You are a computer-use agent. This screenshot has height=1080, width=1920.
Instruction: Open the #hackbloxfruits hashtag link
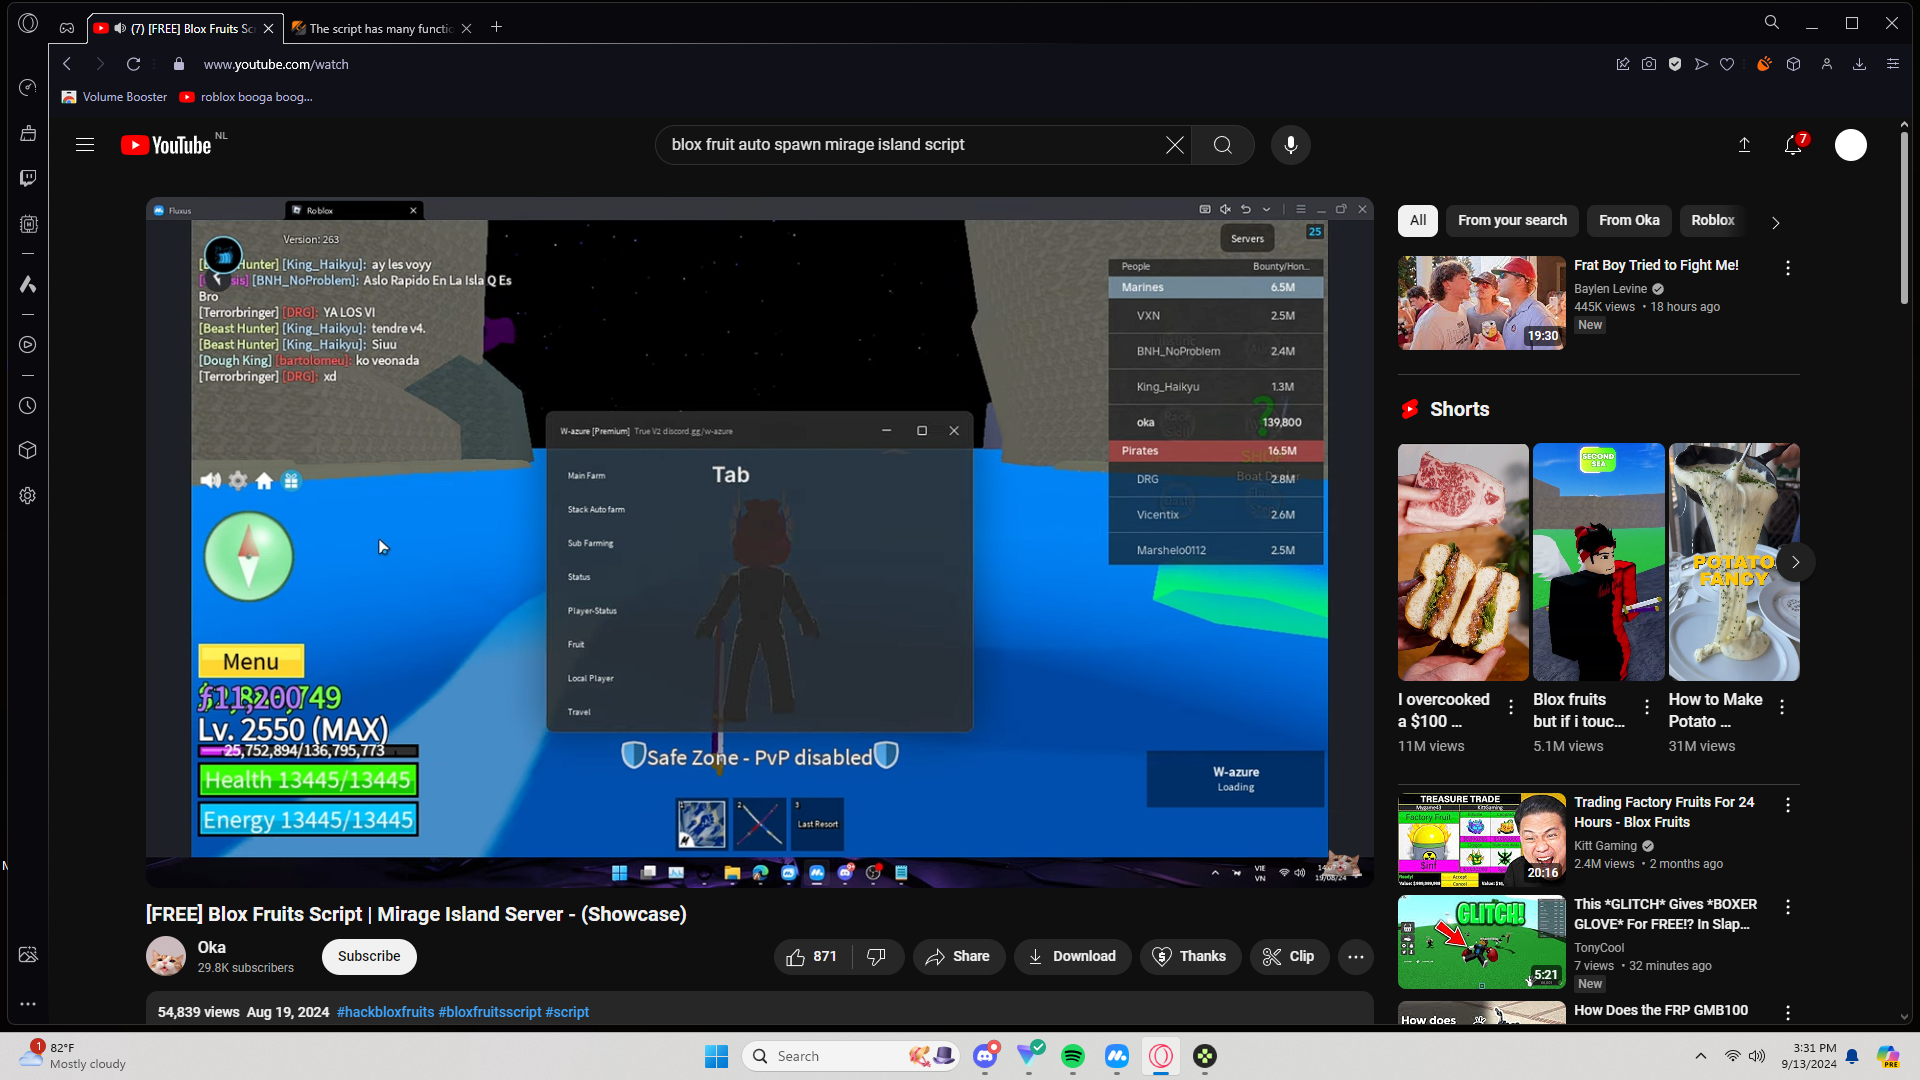click(x=385, y=1012)
